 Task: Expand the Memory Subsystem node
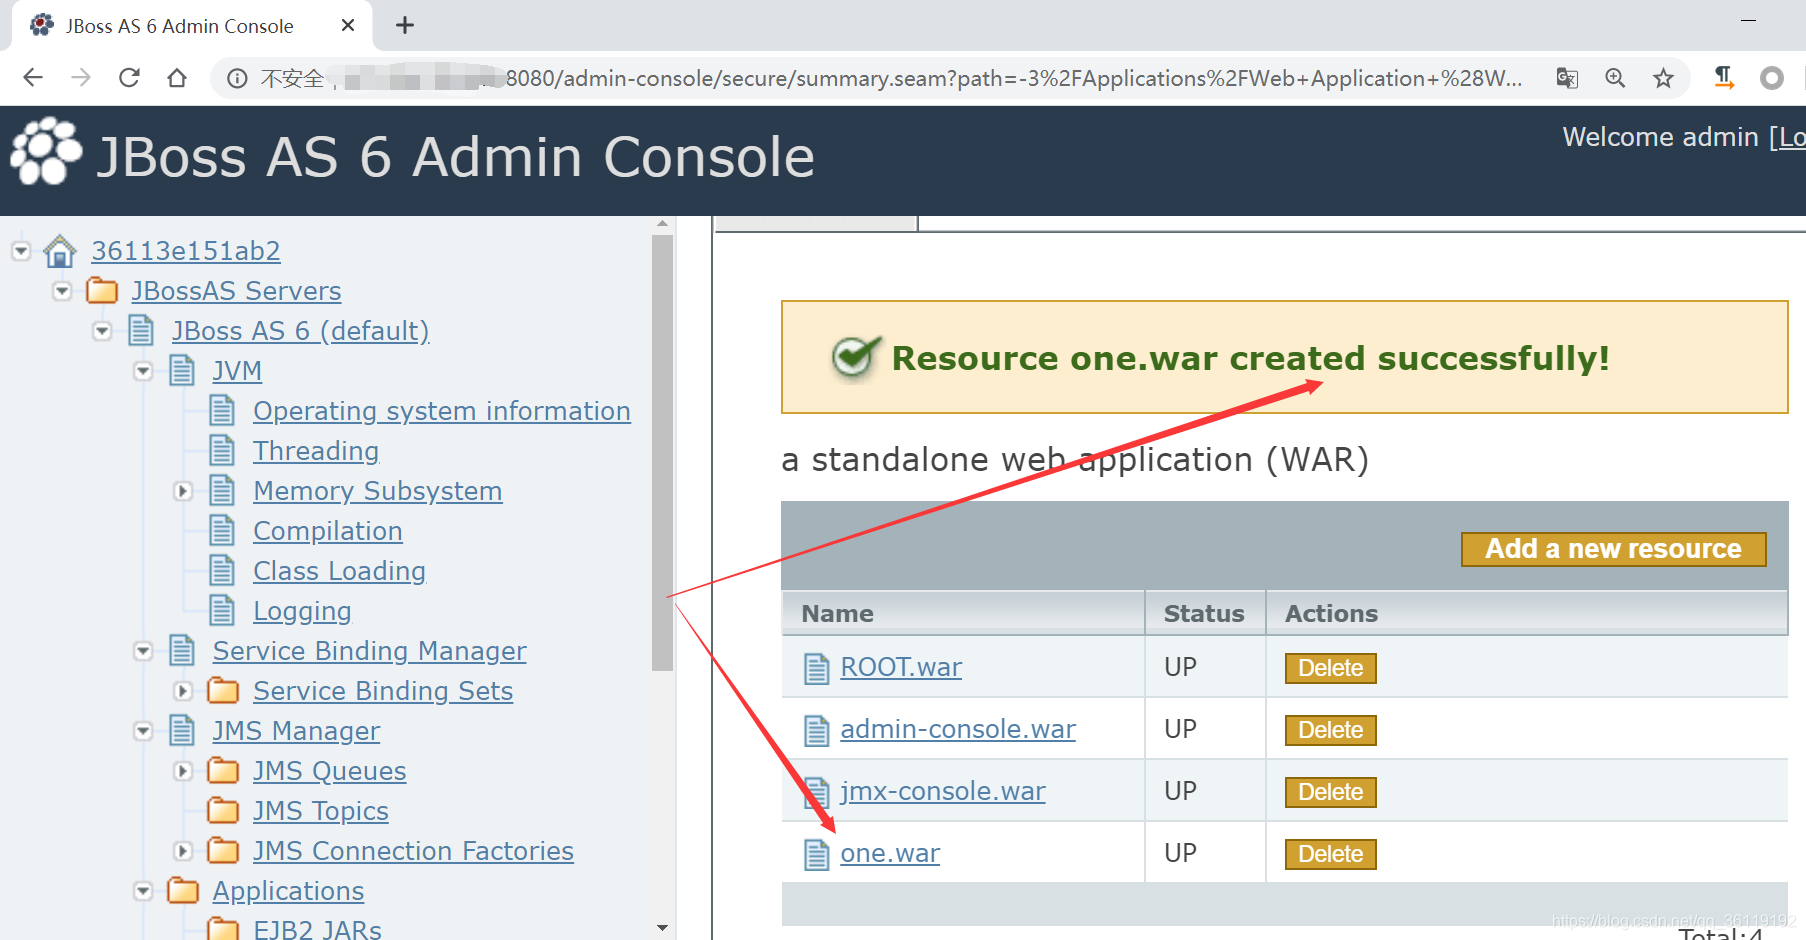point(183,491)
